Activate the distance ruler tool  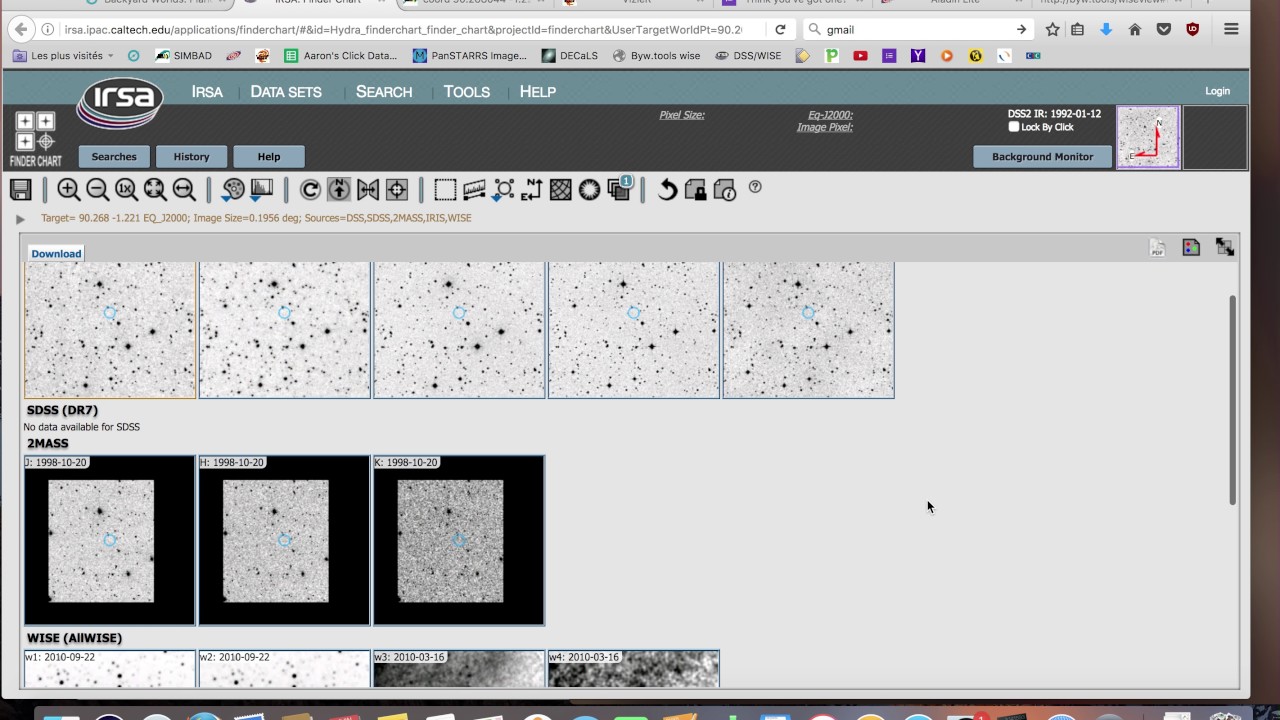[474, 189]
